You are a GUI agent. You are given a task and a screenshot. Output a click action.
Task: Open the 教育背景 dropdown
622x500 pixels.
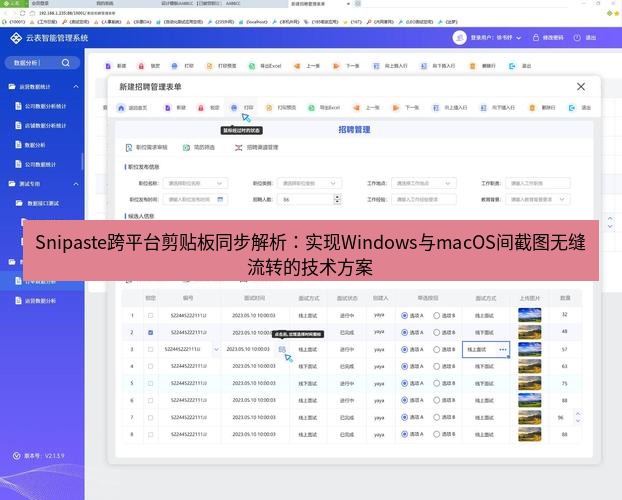538,199
